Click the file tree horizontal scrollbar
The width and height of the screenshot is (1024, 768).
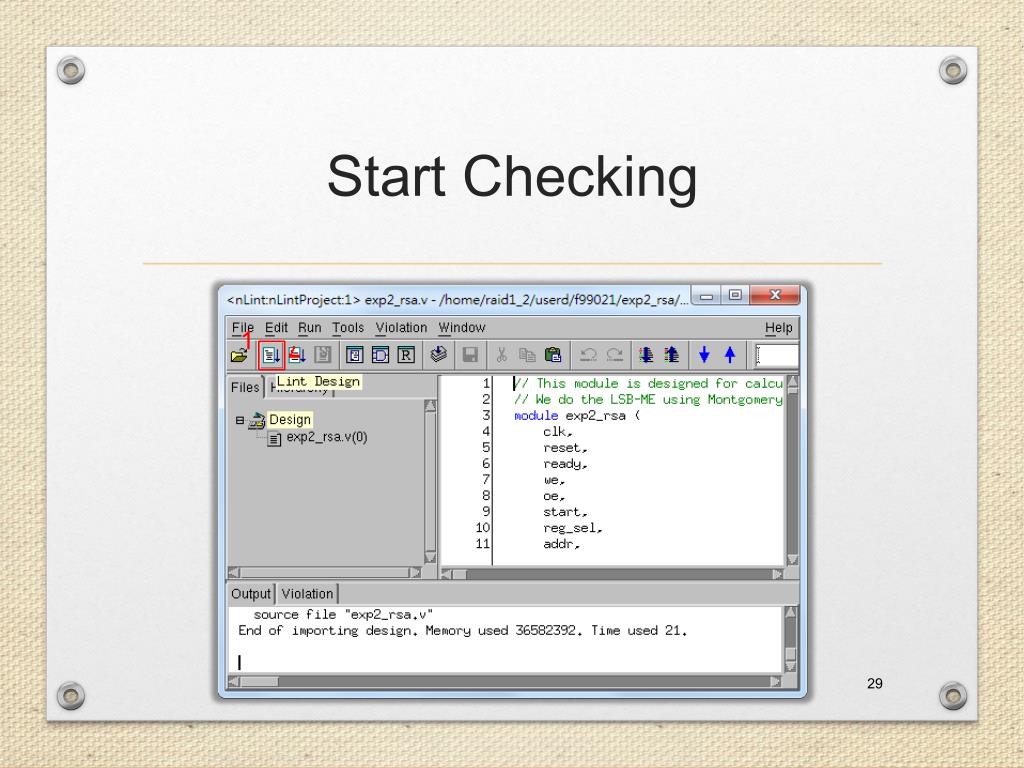tap(324, 573)
